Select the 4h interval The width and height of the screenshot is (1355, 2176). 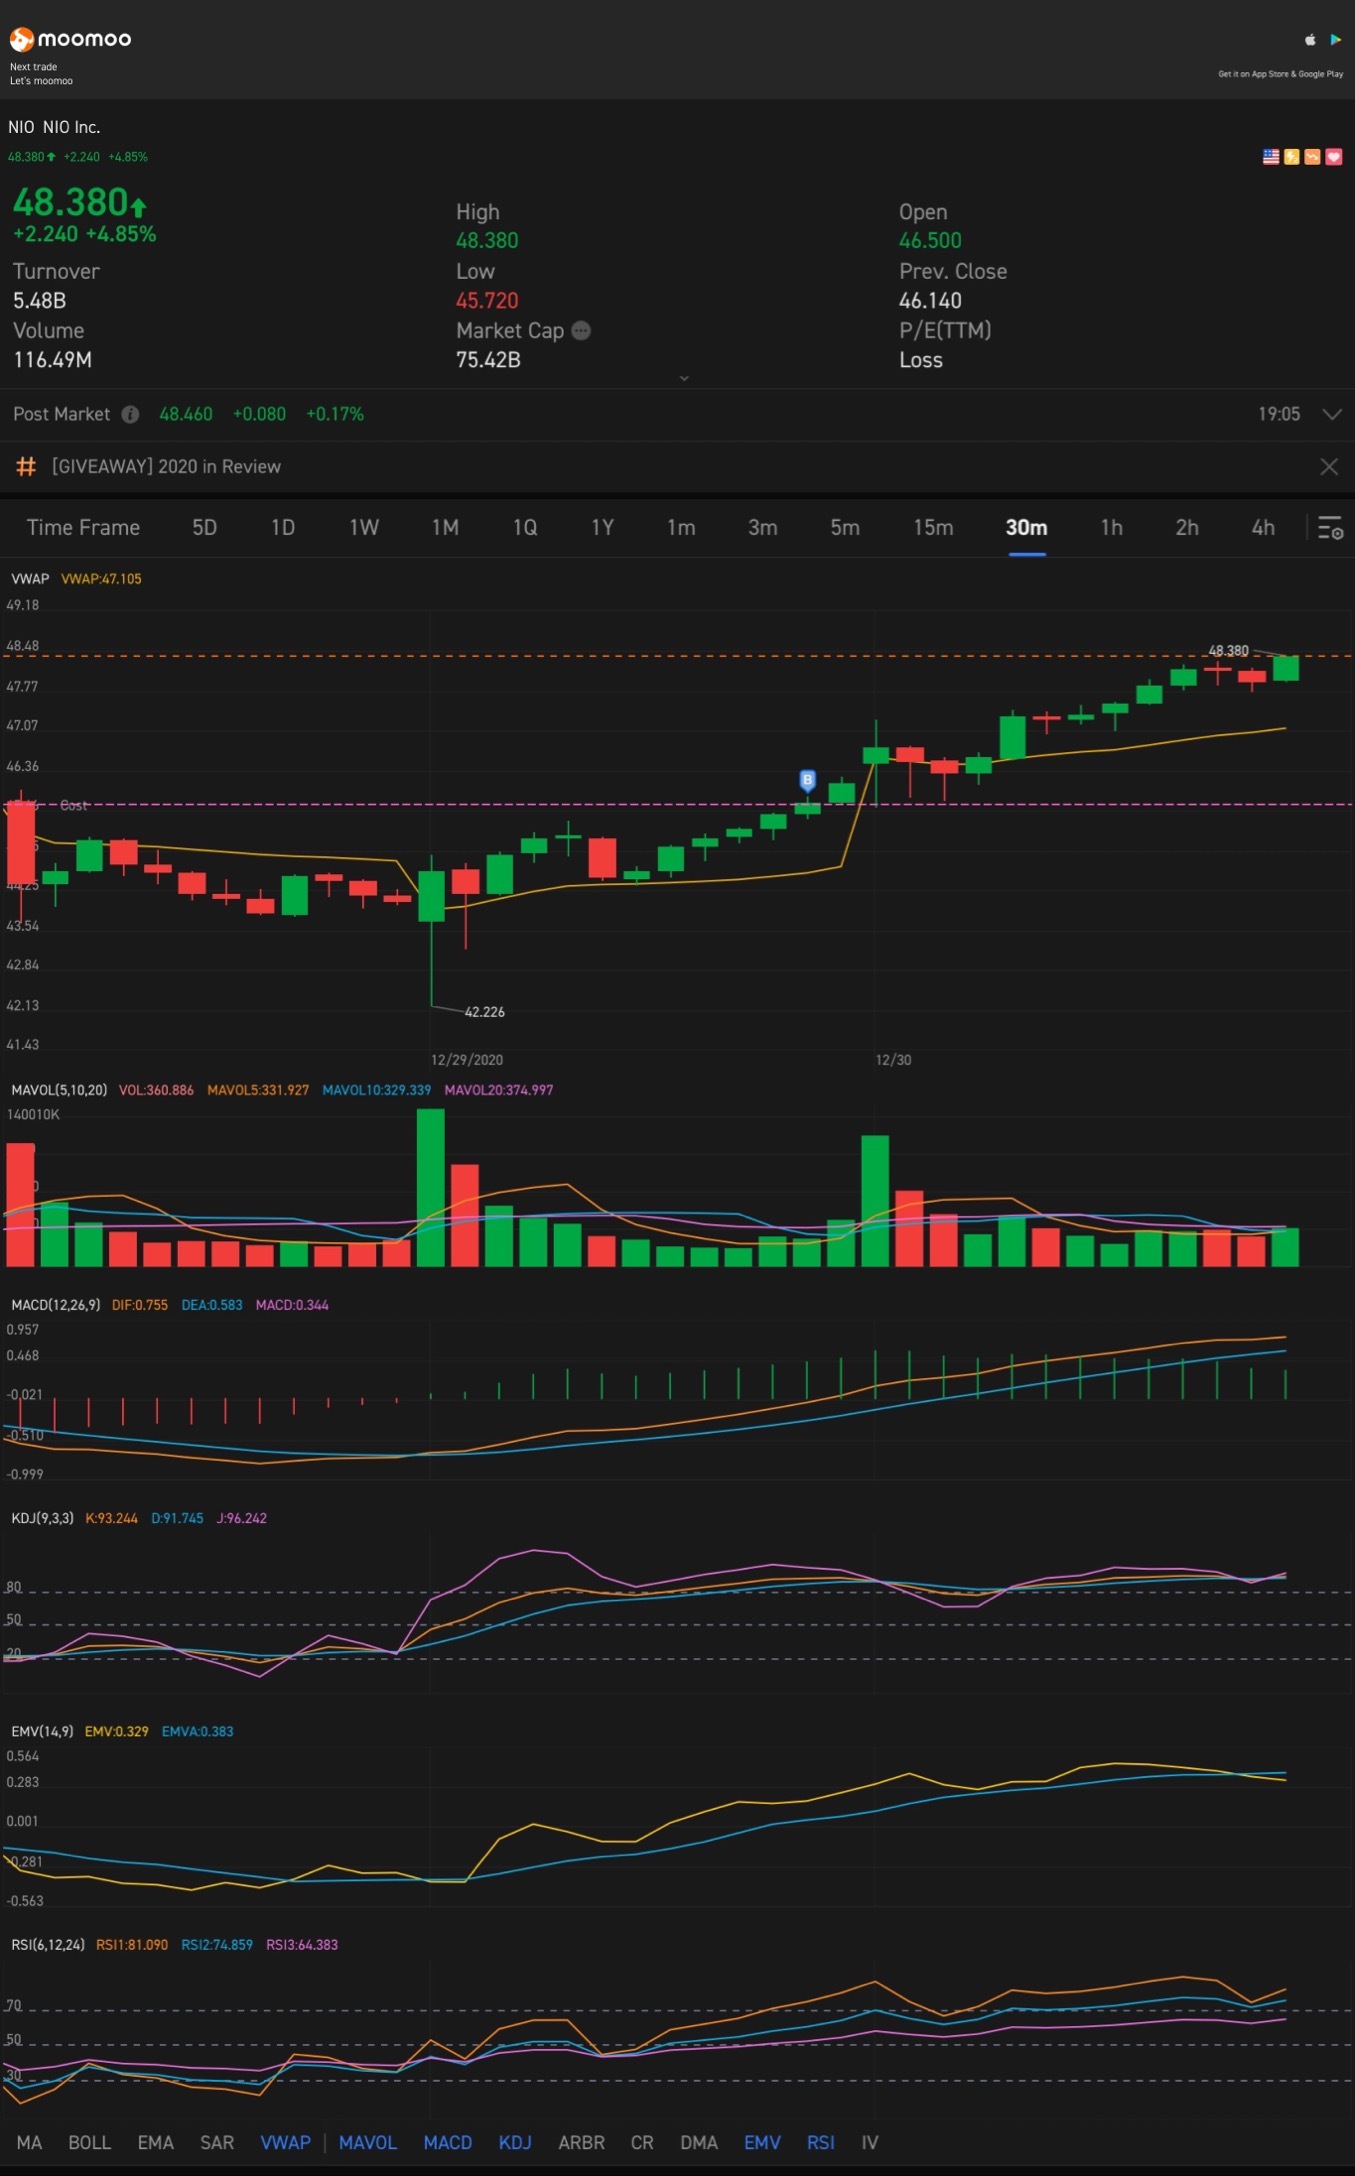pos(1263,528)
